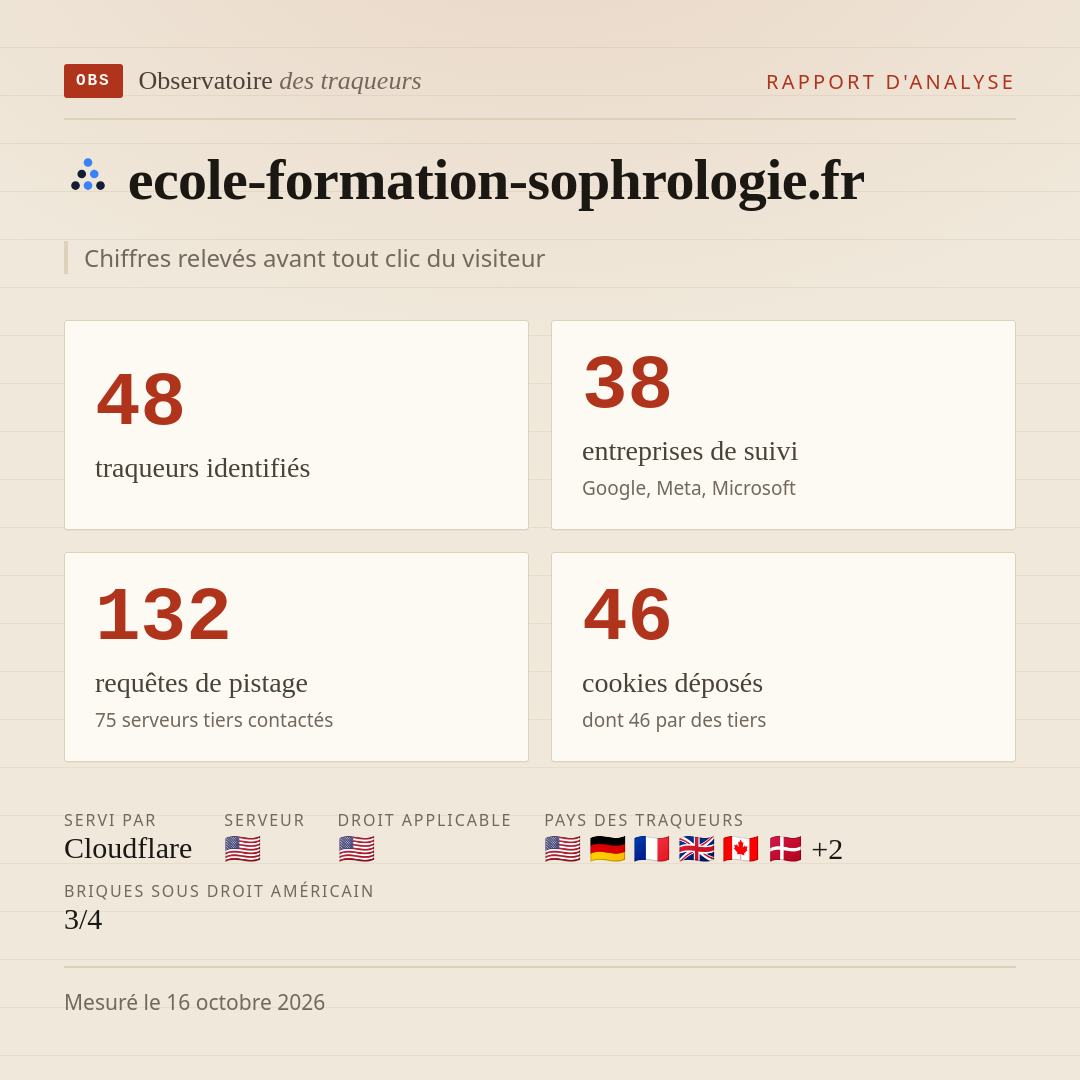Click US flag in Pays des traqueurs
The height and width of the screenshot is (1080, 1080).
click(x=563, y=849)
